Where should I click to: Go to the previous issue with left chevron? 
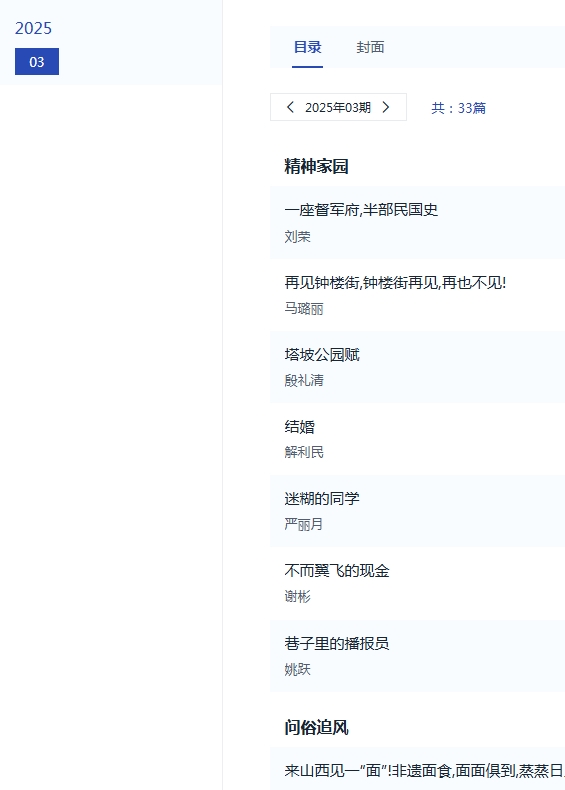click(x=290, y=107)
